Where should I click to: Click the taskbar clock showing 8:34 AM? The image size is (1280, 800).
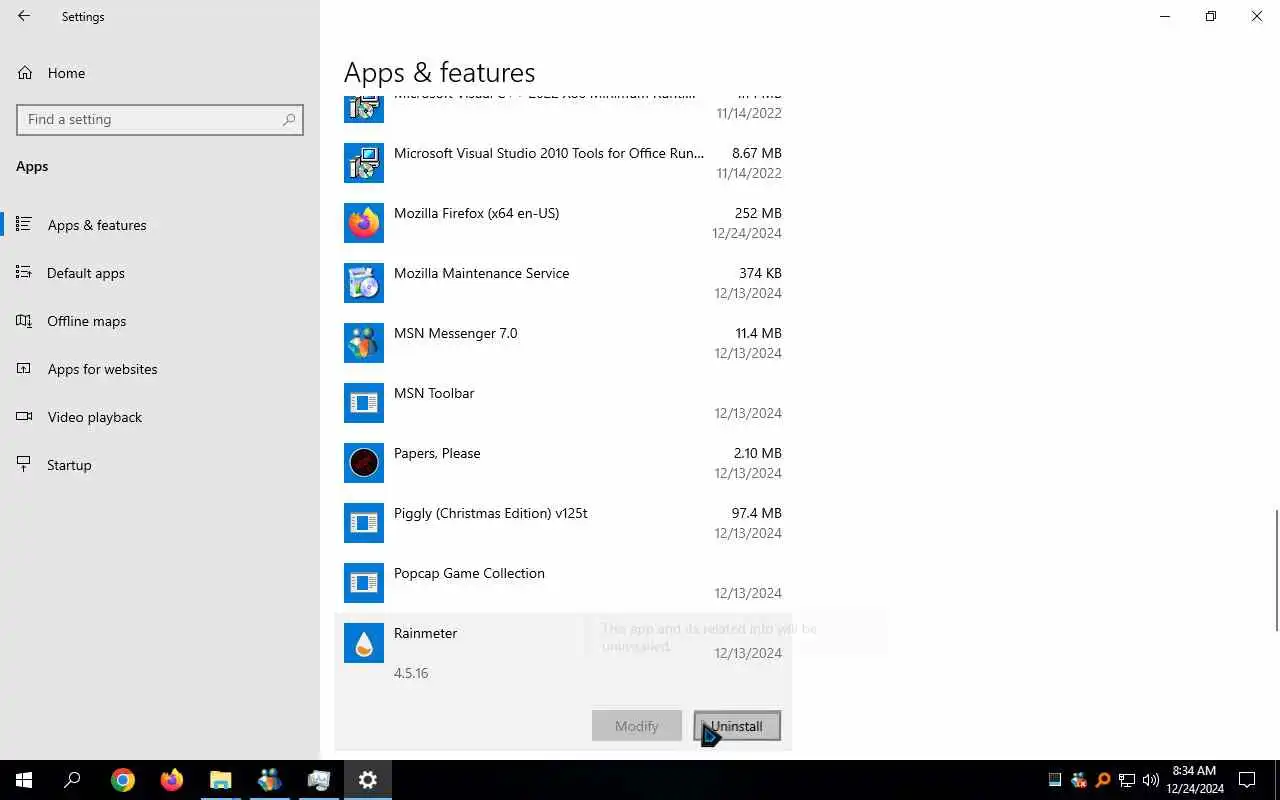coord(1195,780)
